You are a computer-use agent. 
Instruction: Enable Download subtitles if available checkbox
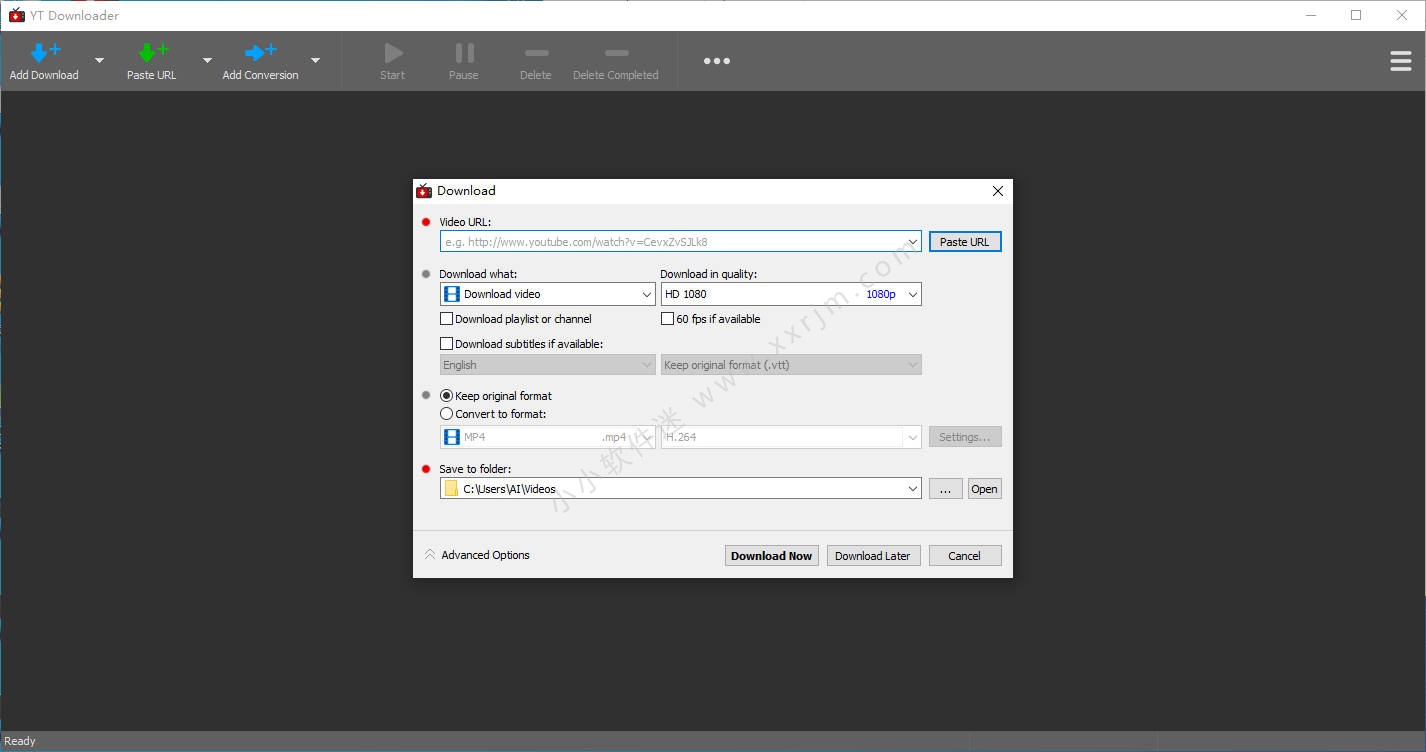(447, 344)
